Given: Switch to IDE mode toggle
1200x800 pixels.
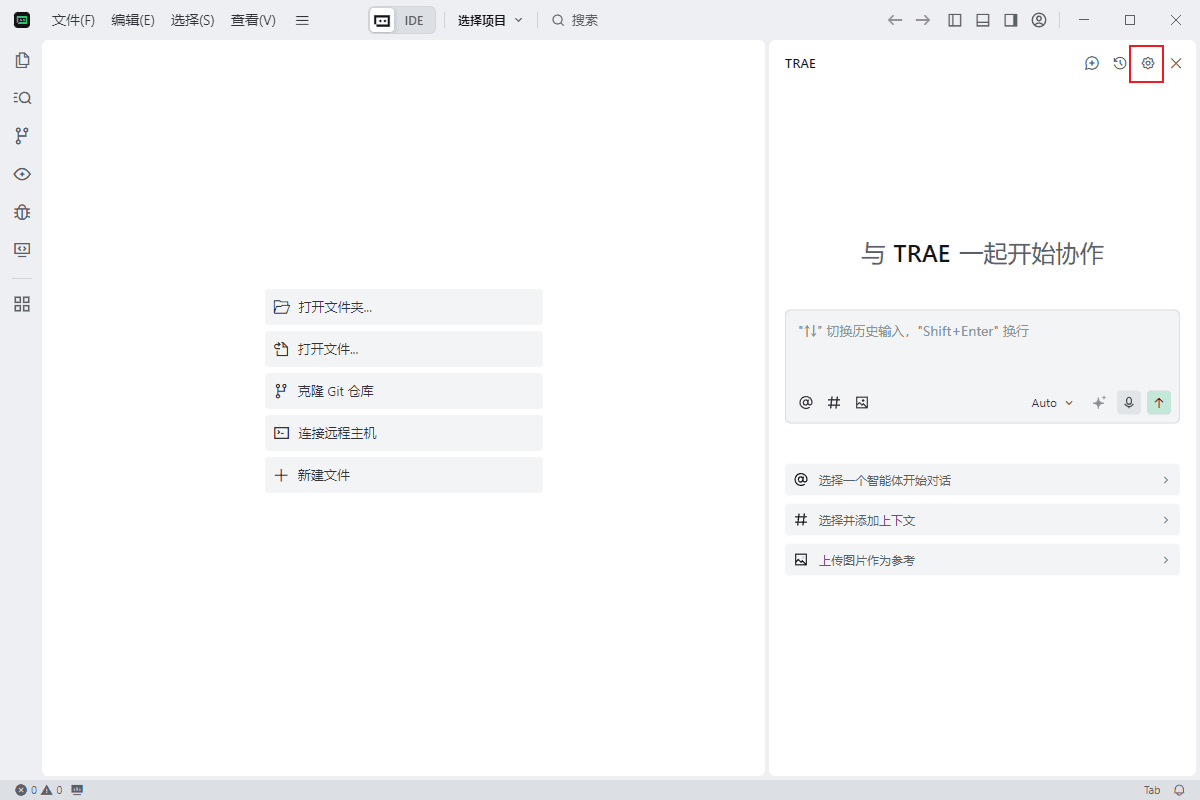Looking at the screenshot, I should point(414,20).
